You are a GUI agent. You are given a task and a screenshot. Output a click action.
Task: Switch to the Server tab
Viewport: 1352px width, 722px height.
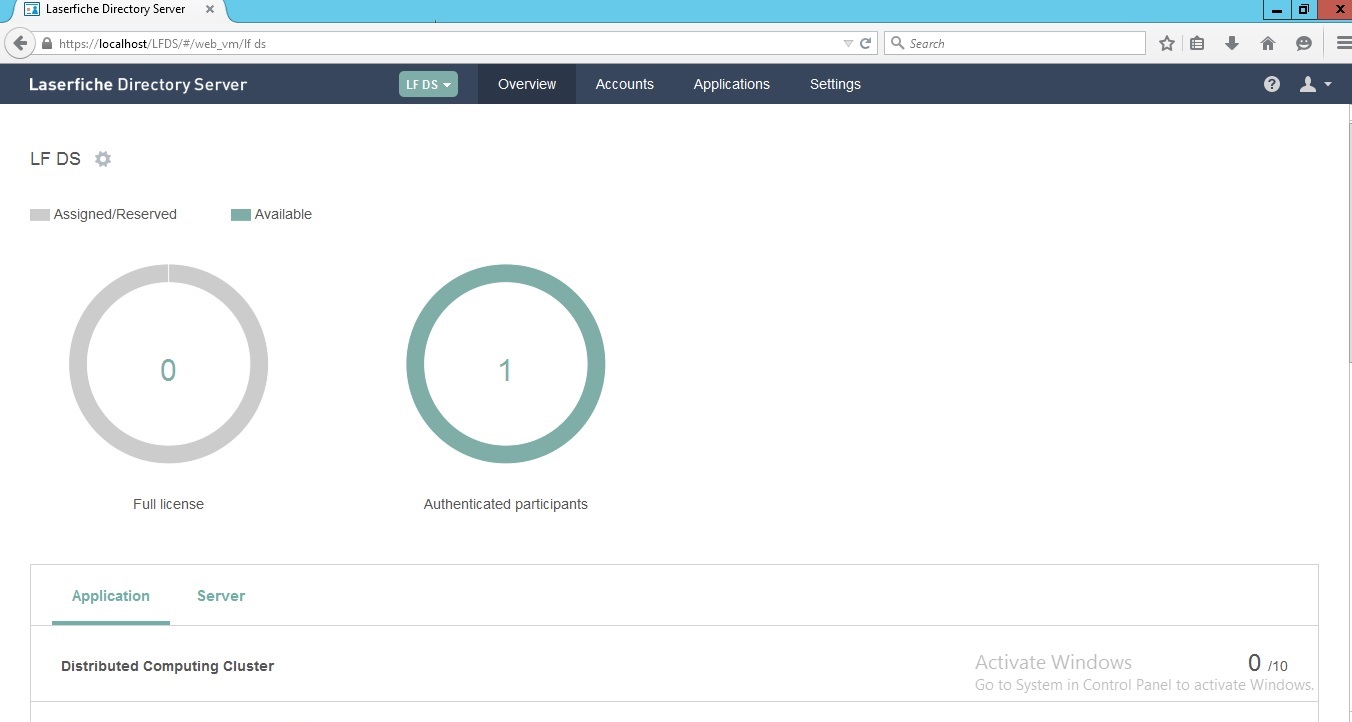pos(221,596)
